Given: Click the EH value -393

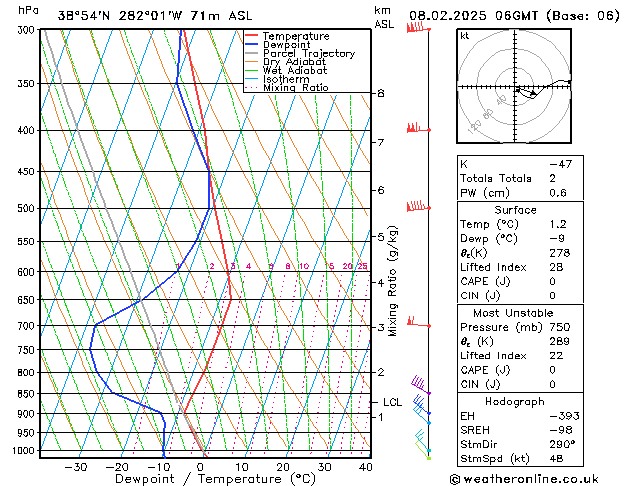Looking at the screenshot, I should (x=564, y=416).
